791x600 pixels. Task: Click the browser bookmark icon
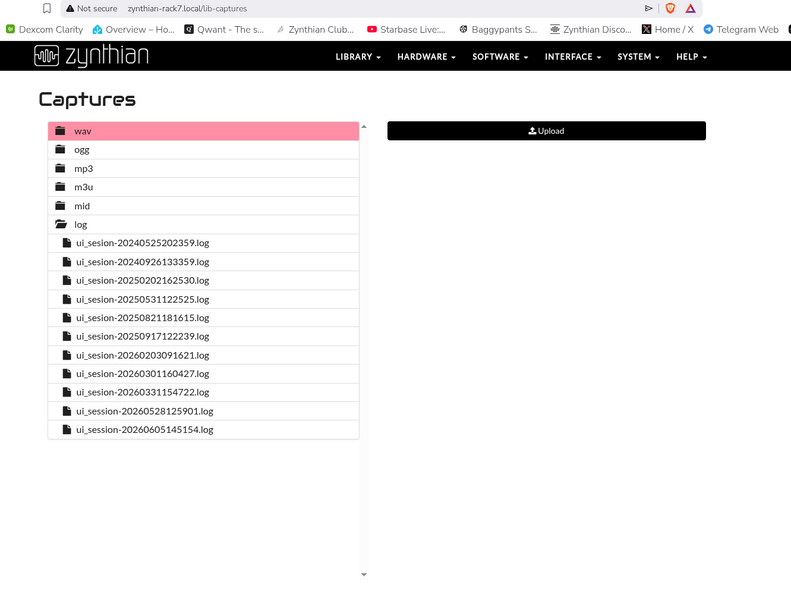click(47, 8)
